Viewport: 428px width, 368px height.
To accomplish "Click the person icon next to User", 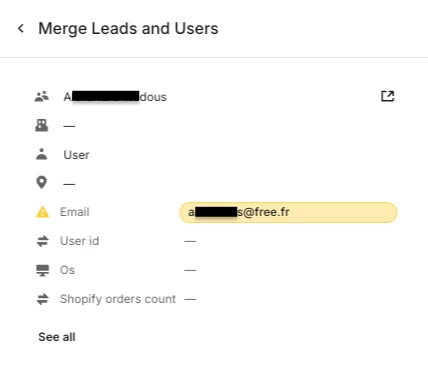I will (42, 154).
